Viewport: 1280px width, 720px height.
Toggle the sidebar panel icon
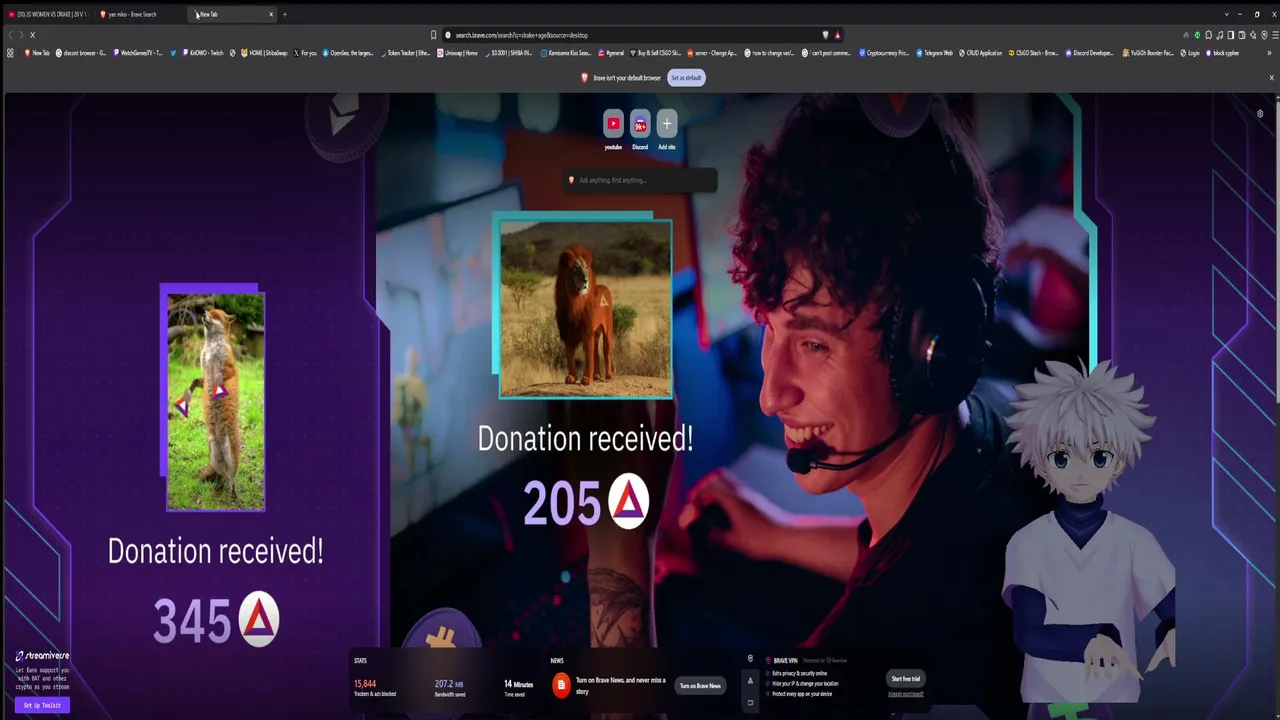pos(1231,35)
